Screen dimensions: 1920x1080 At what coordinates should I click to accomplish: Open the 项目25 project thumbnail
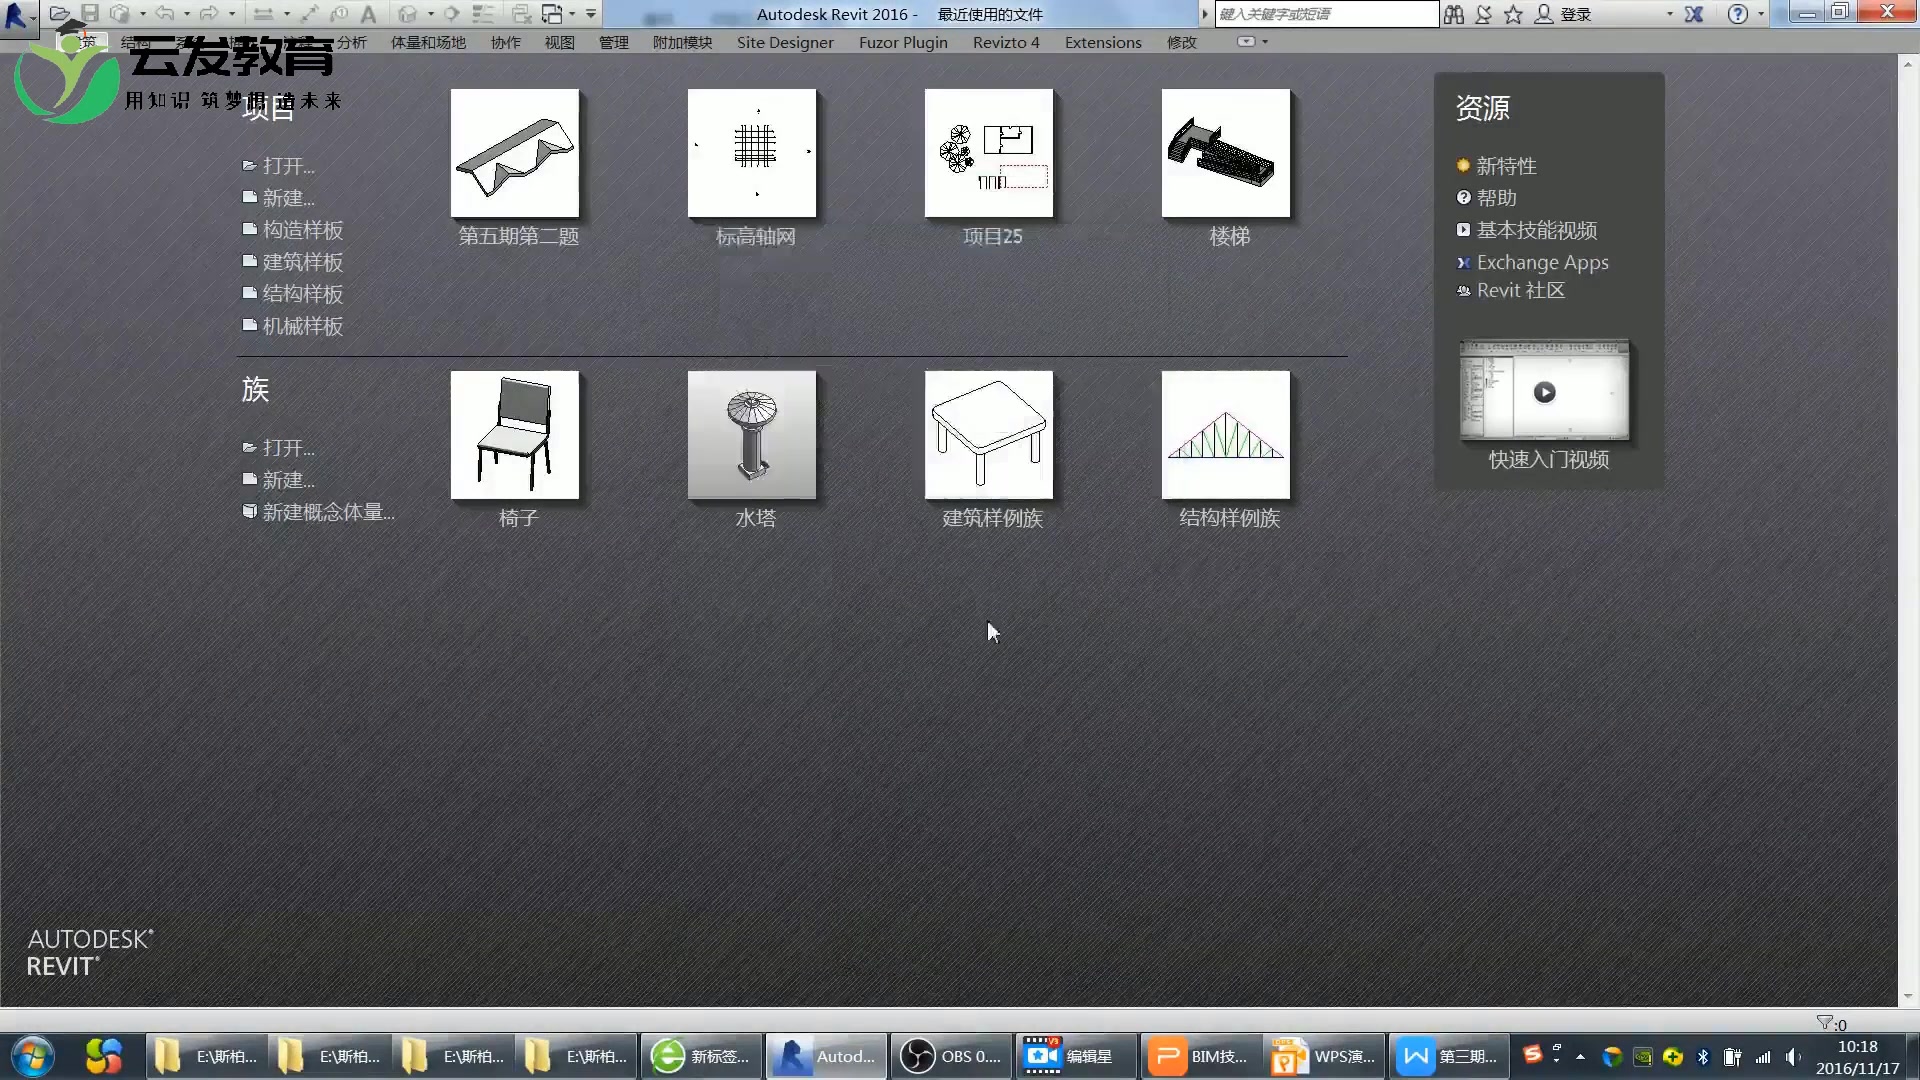989,153
